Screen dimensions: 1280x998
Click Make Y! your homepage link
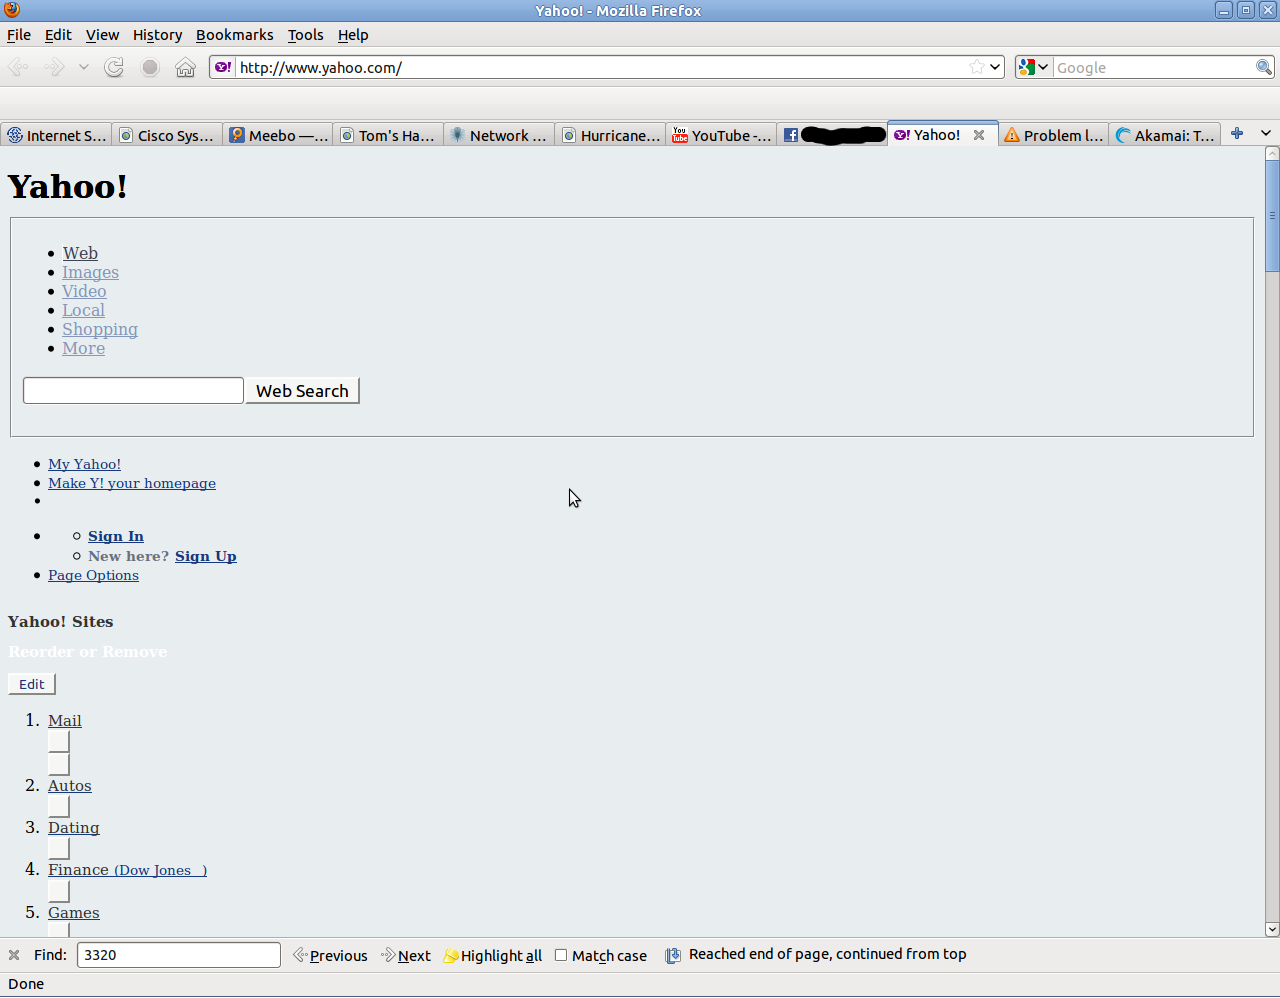[x=132, y=483]
